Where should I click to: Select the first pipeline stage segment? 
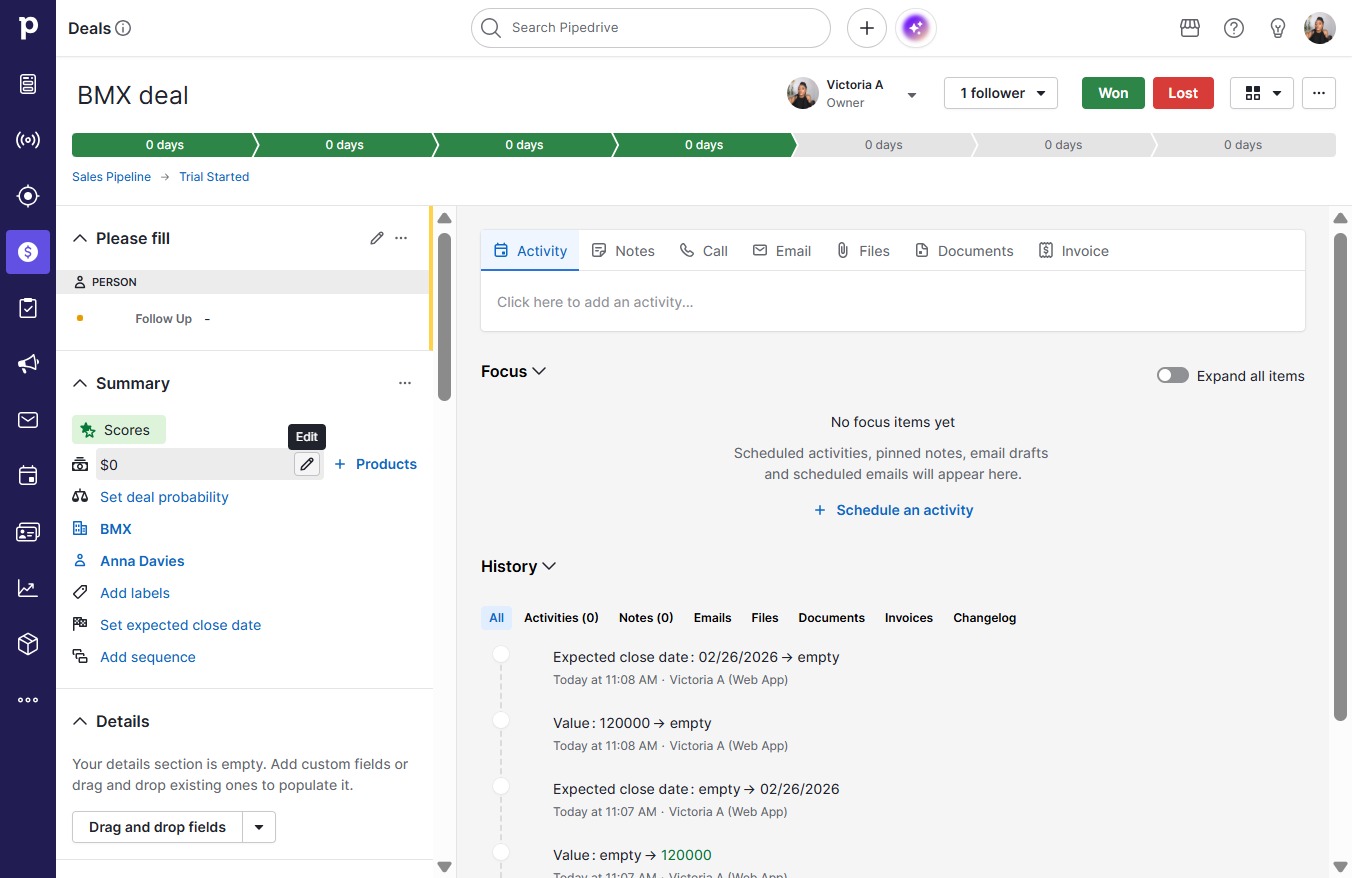click(x=164, y=145)
